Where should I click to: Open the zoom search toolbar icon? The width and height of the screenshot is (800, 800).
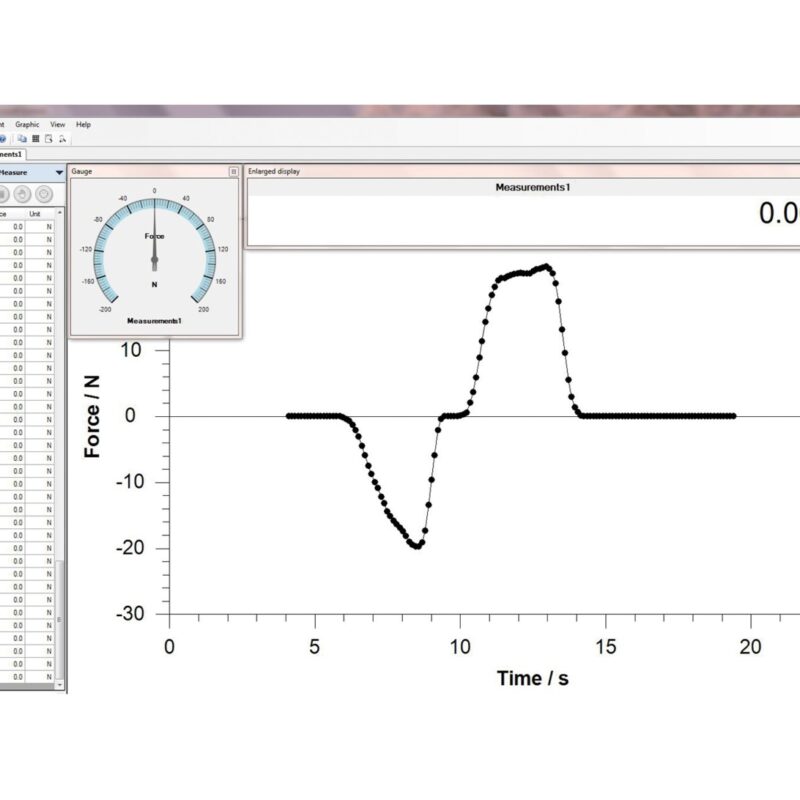point(62,138)
